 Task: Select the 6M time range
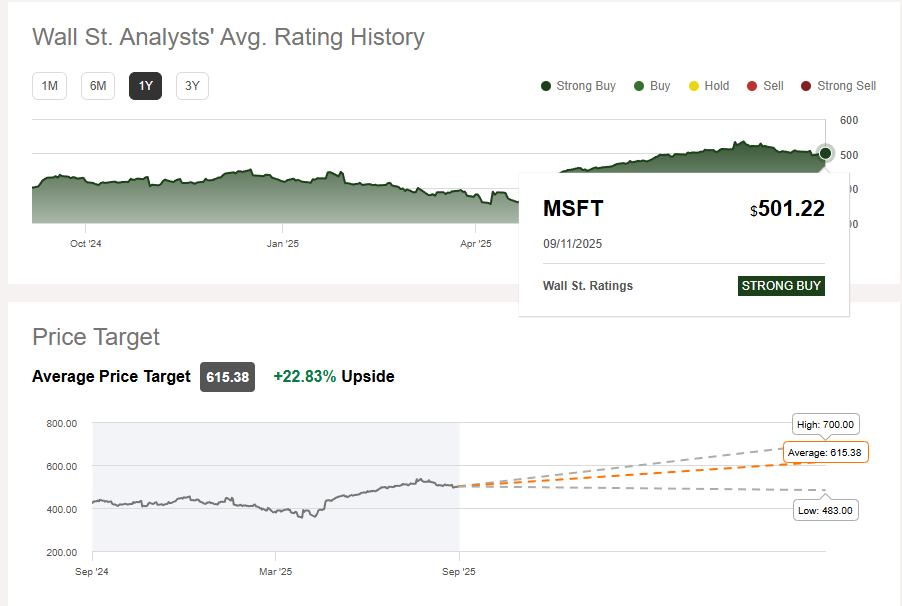click(x=98, y=86)
